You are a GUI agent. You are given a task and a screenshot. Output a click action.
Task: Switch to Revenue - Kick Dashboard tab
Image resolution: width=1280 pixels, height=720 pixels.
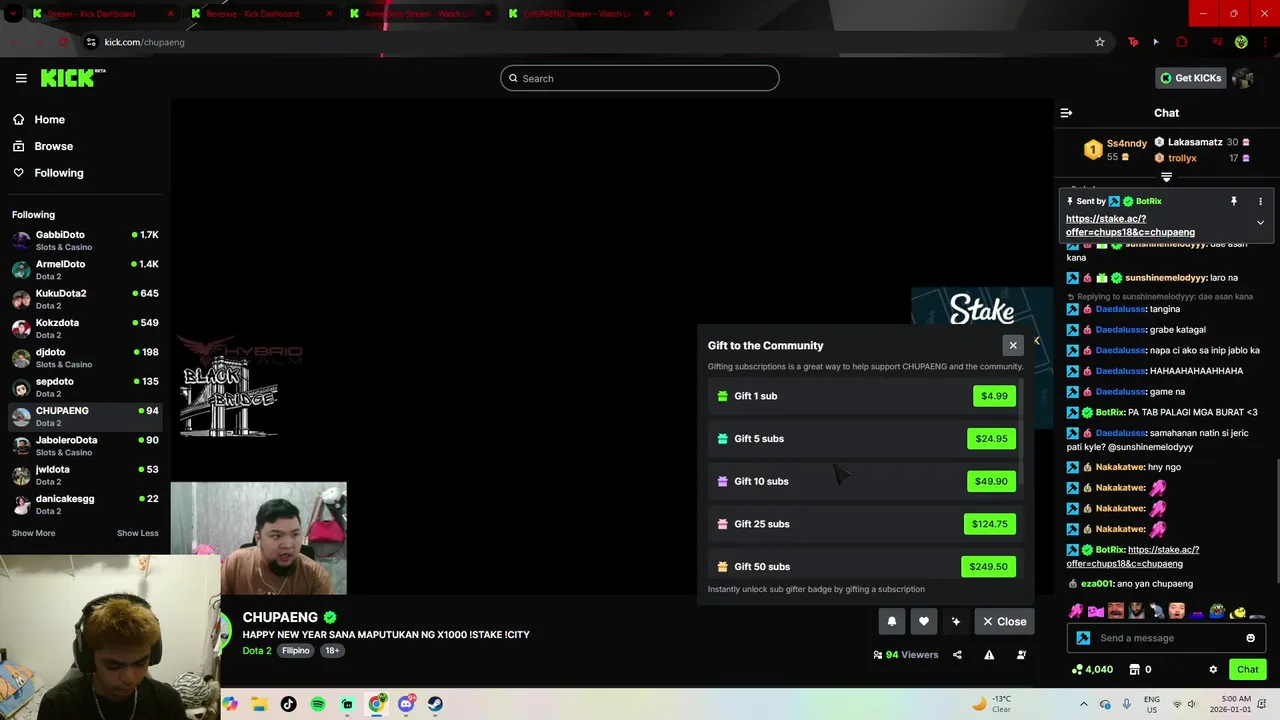(x=264, y=14)
